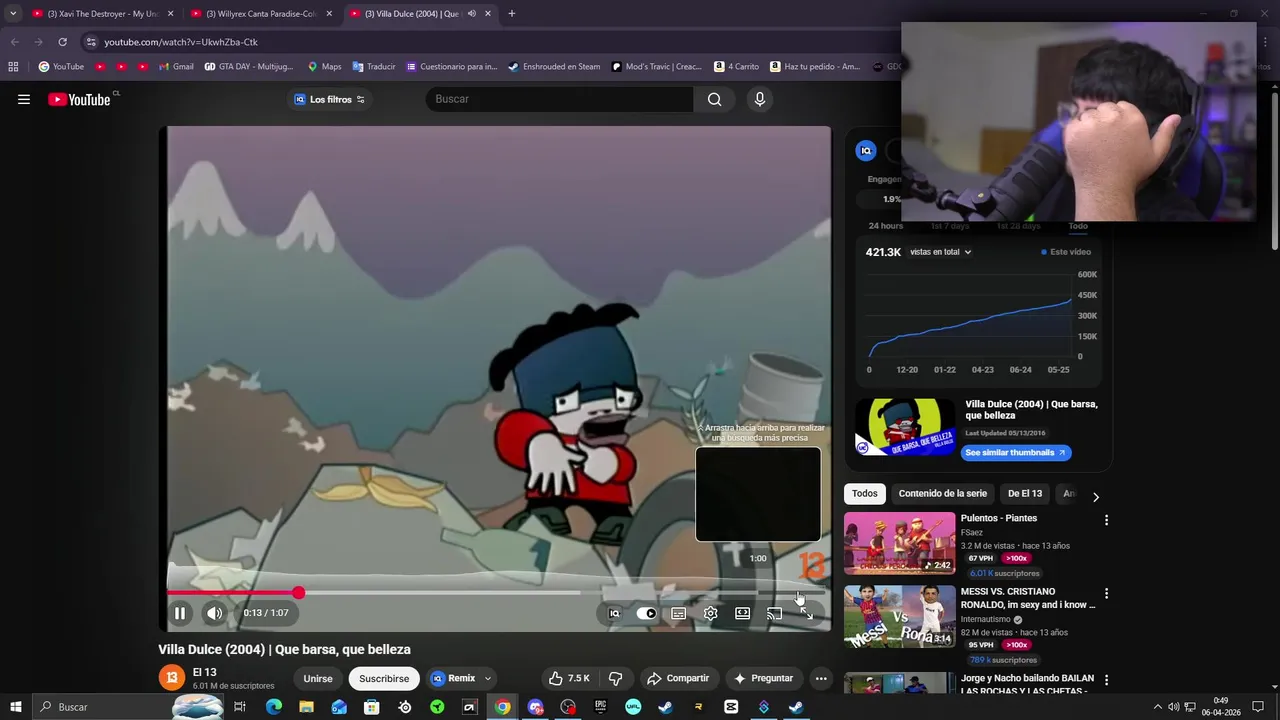Open options menu for Pulentos - Piantes
Viewport: 1280px width, 720px height.
[x=1106, y=520]
